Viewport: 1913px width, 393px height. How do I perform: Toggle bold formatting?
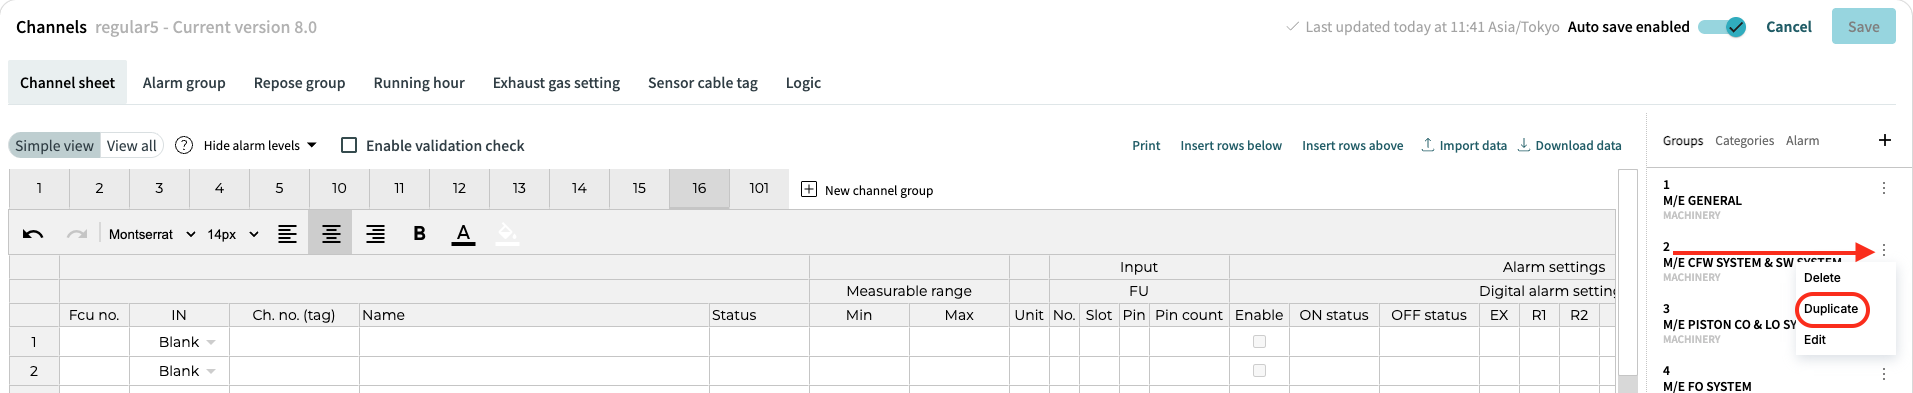419,234
